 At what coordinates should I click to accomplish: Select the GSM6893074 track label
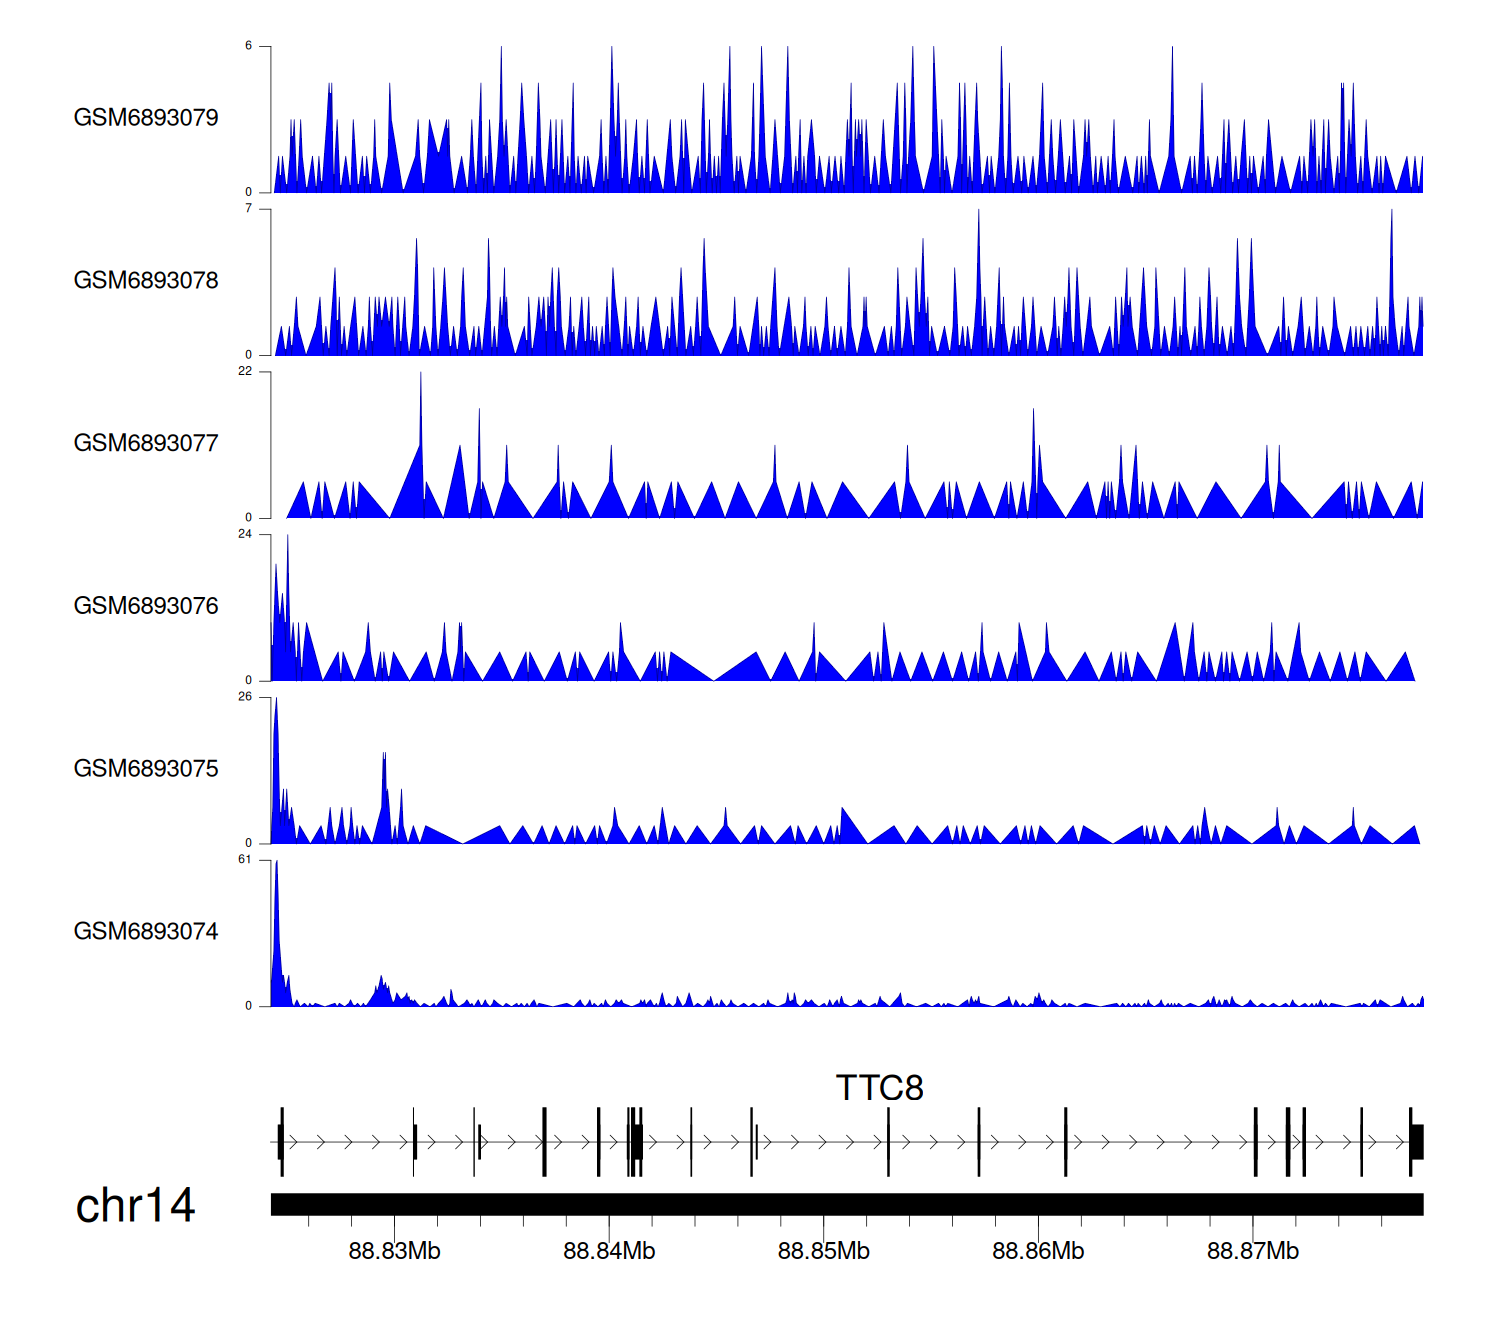coord(146,932)
